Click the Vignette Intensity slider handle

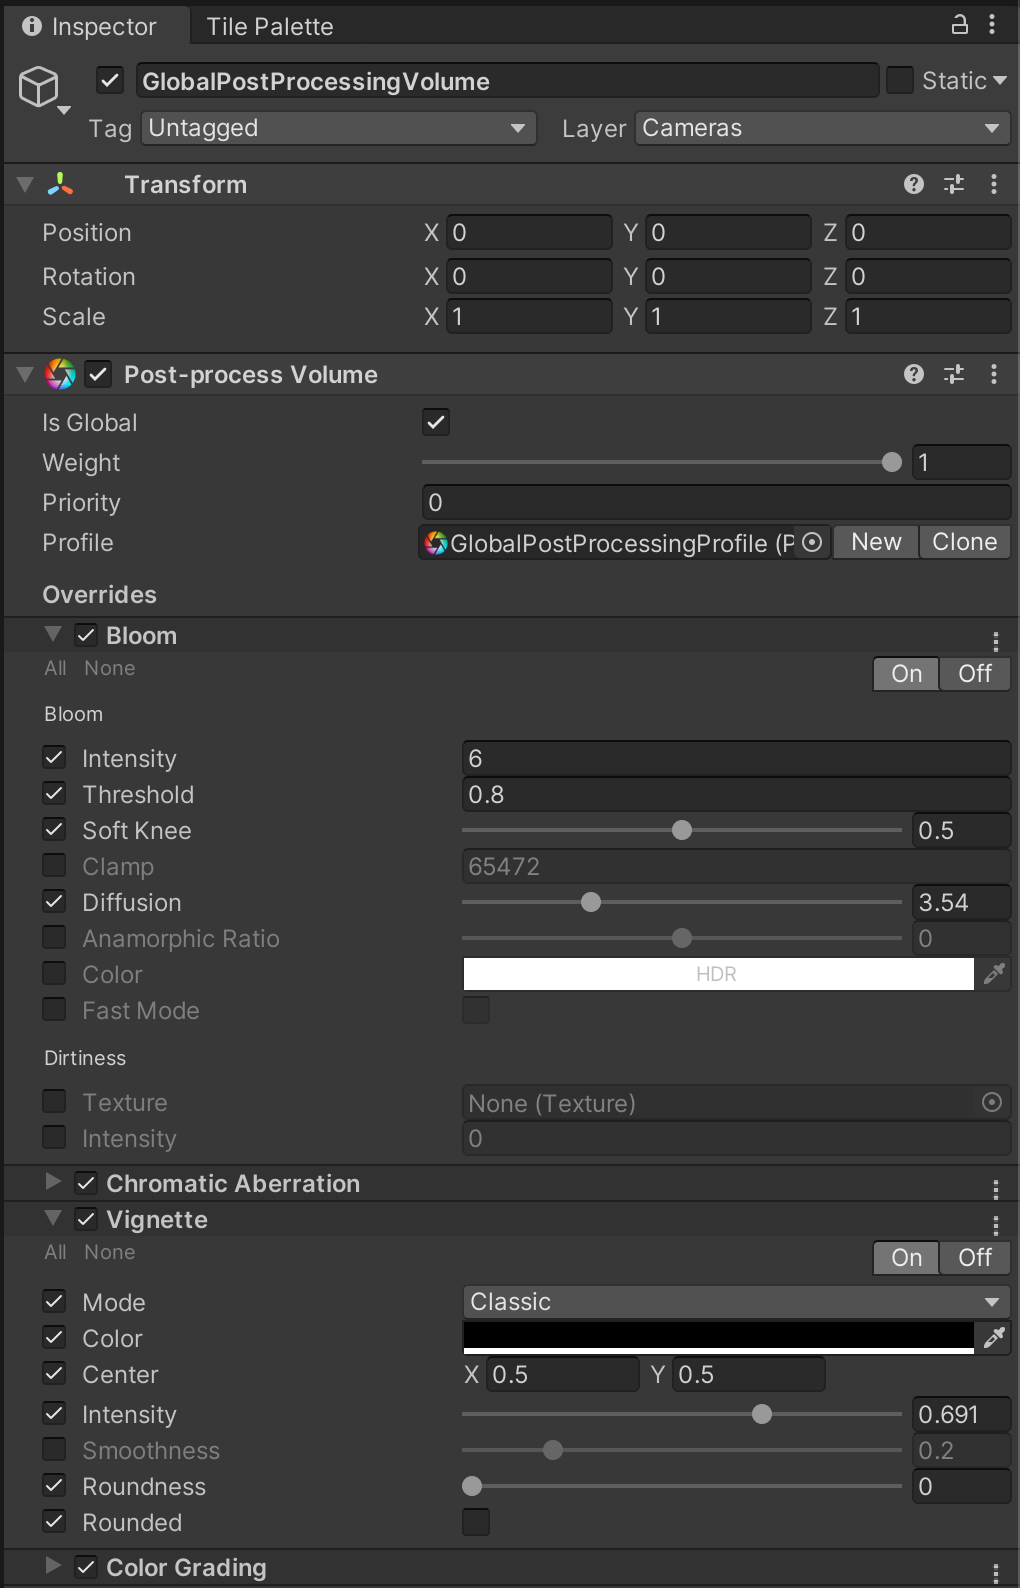coord(762,1414)
